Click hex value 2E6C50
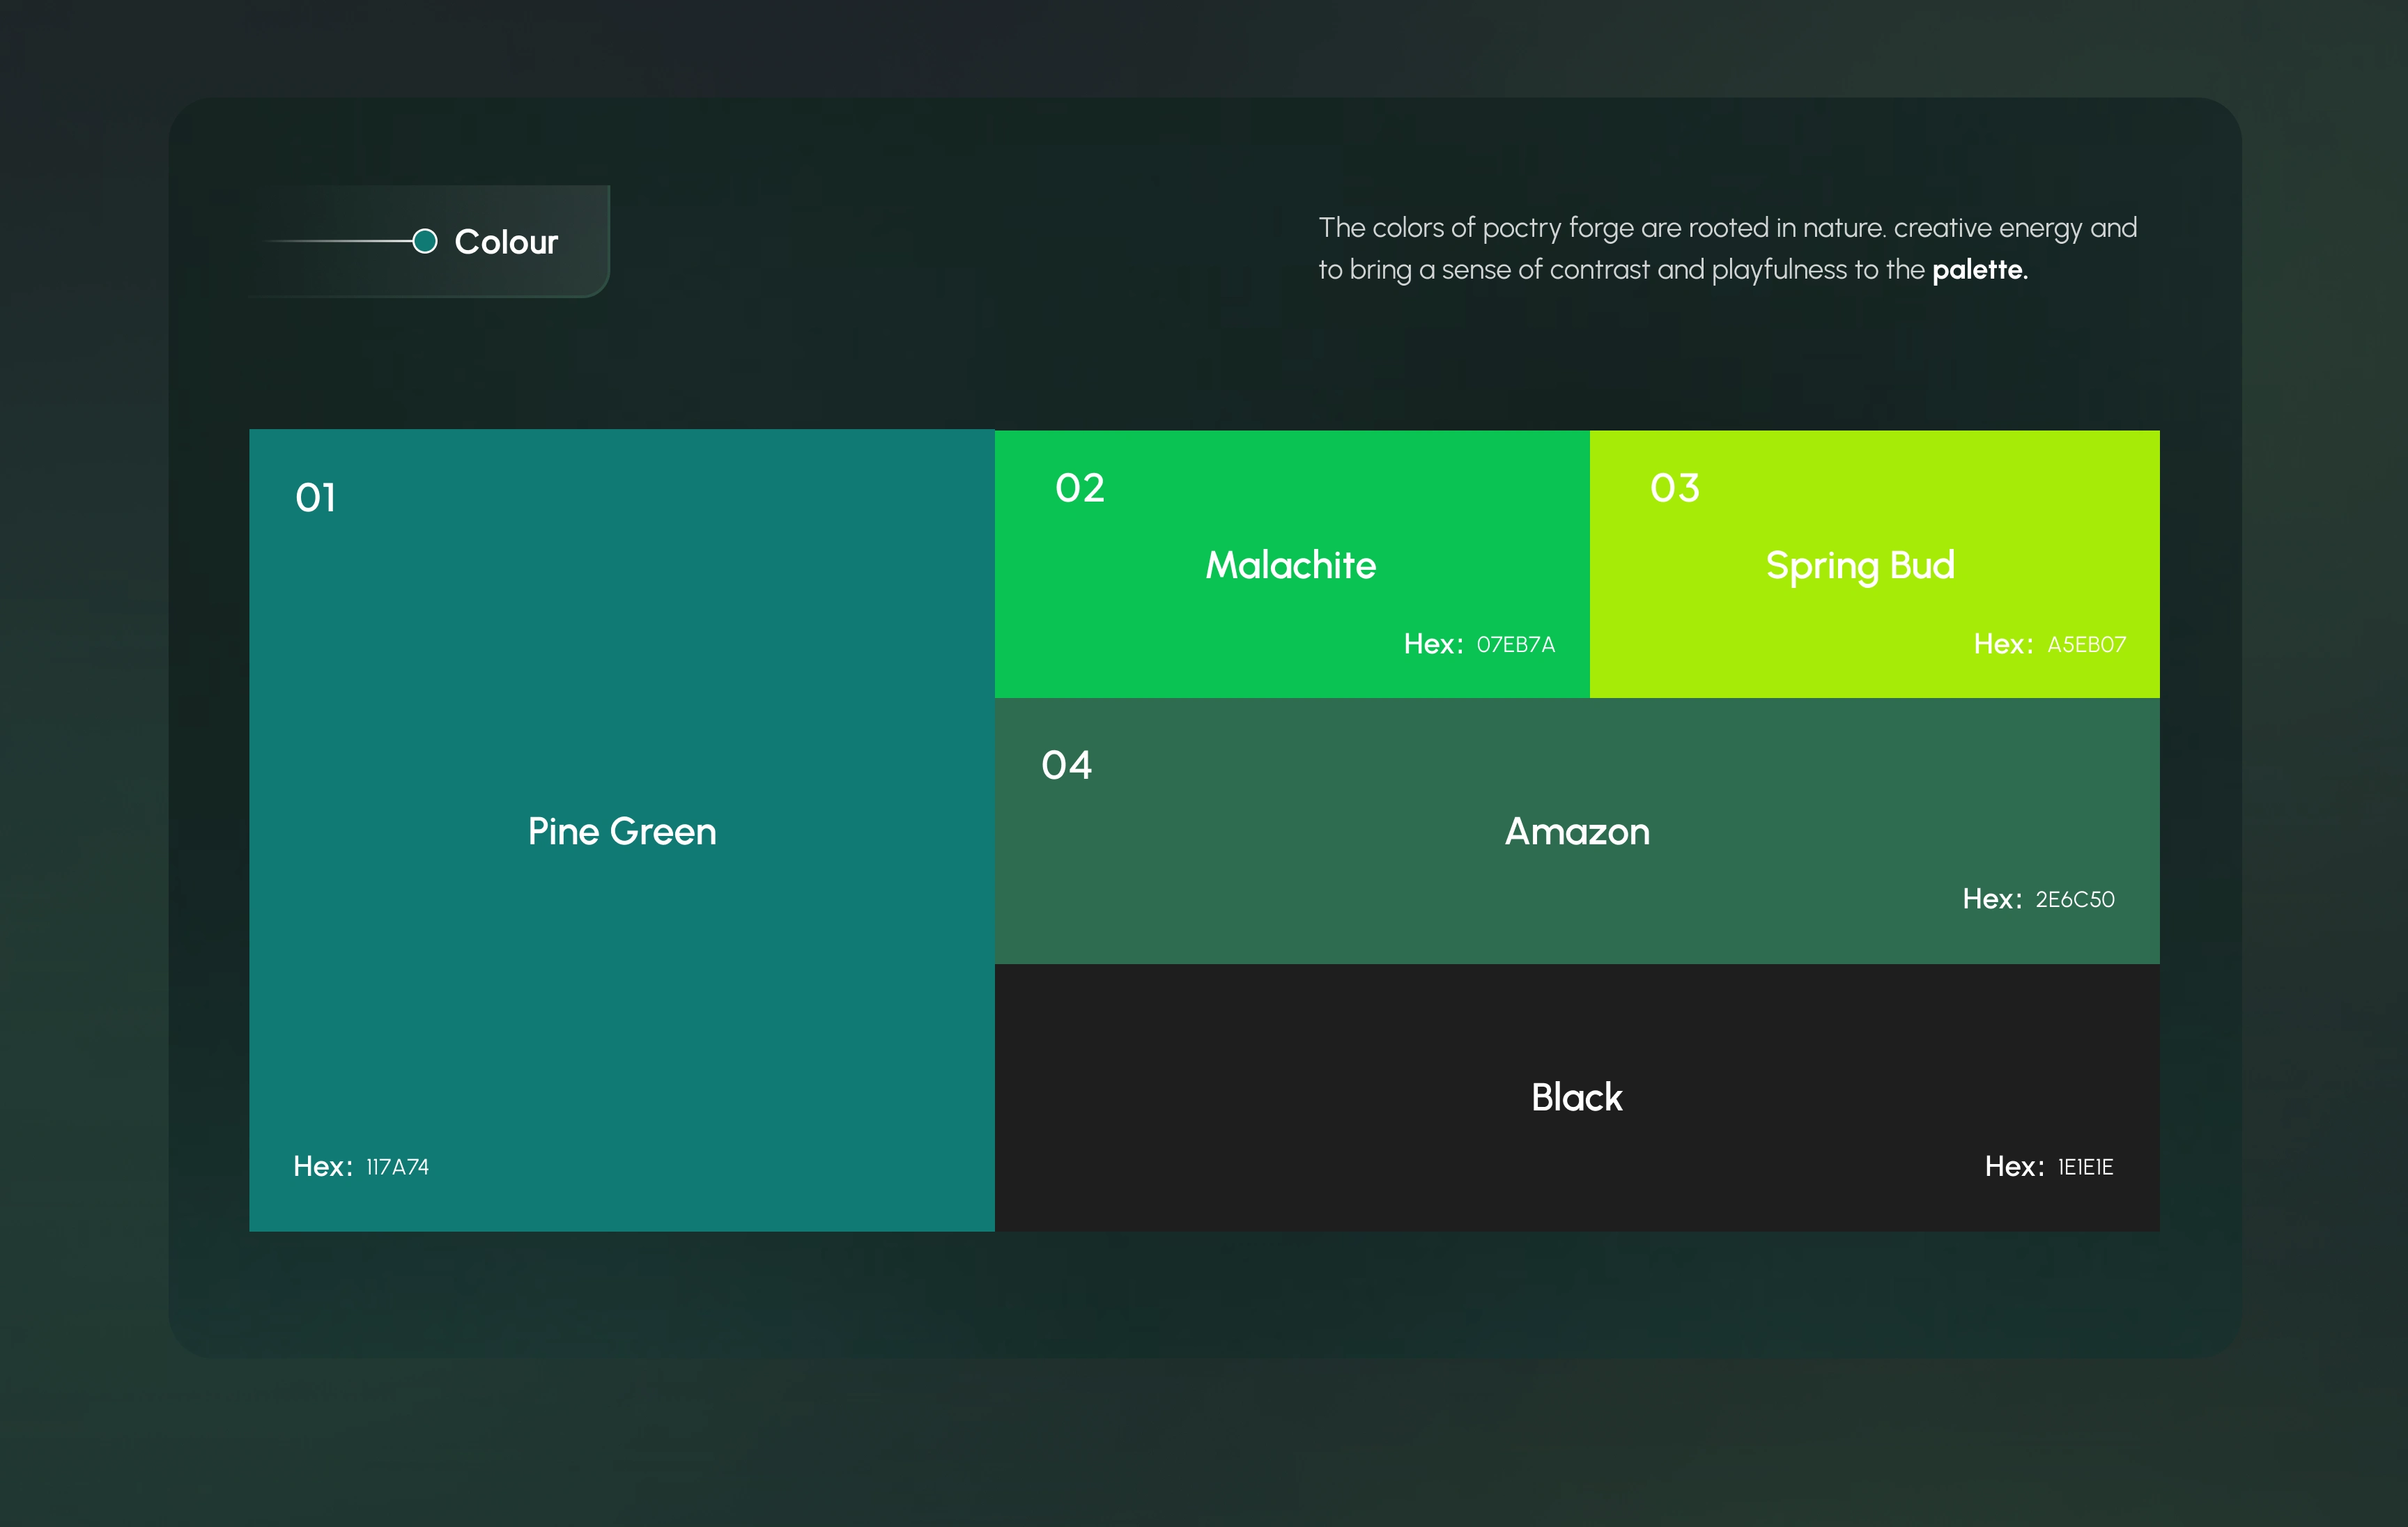Screen dimensions: 2408x1527 [x=2075, y=900]
